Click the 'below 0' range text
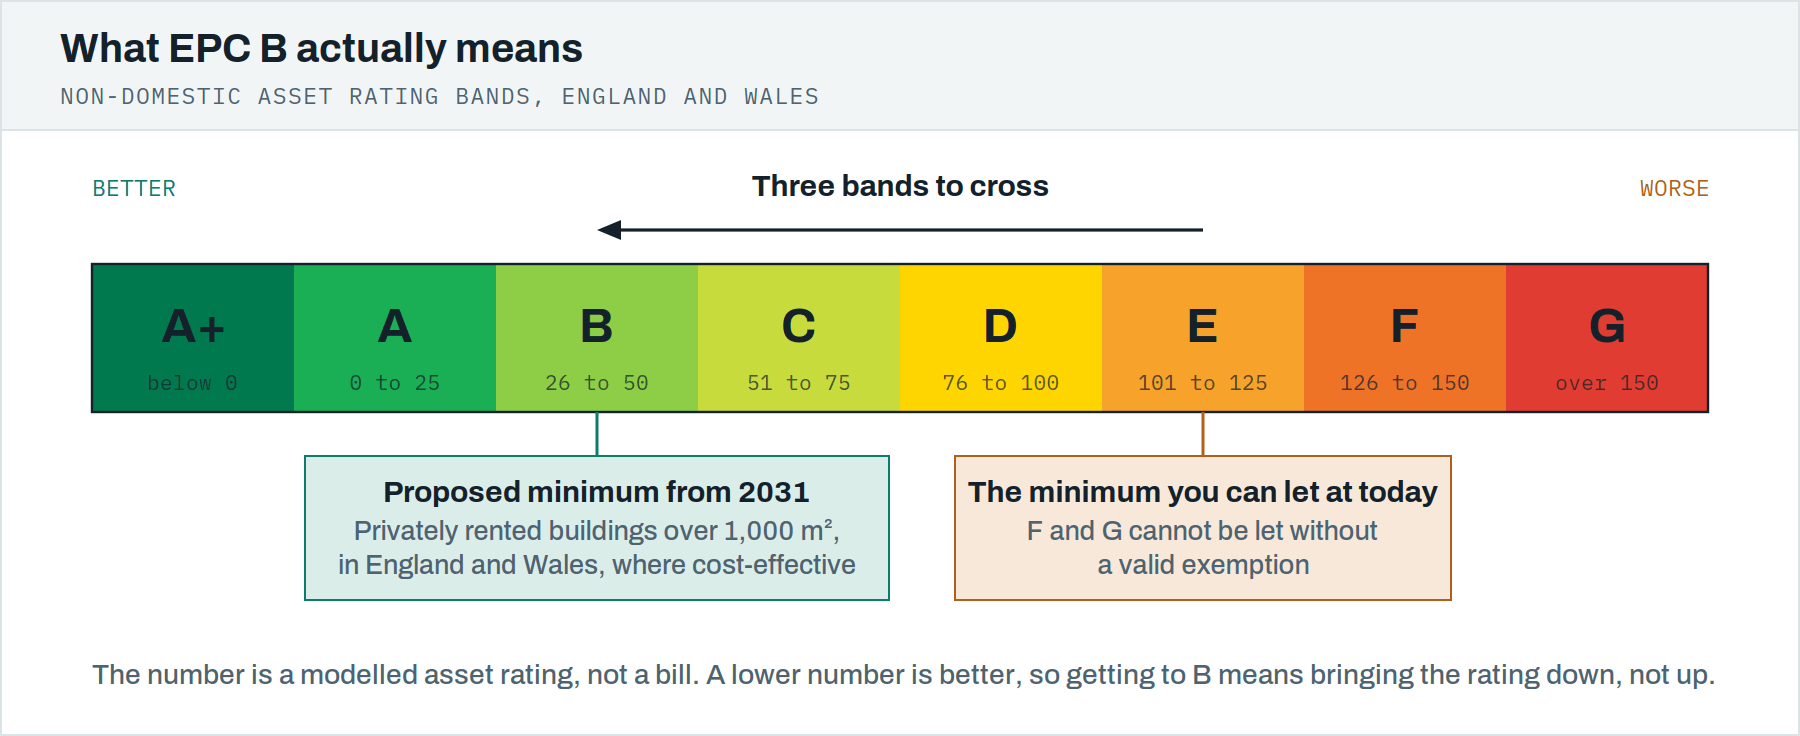This screenshot has height=736, width=1800. pyautogui.click(x=192, y=383)
